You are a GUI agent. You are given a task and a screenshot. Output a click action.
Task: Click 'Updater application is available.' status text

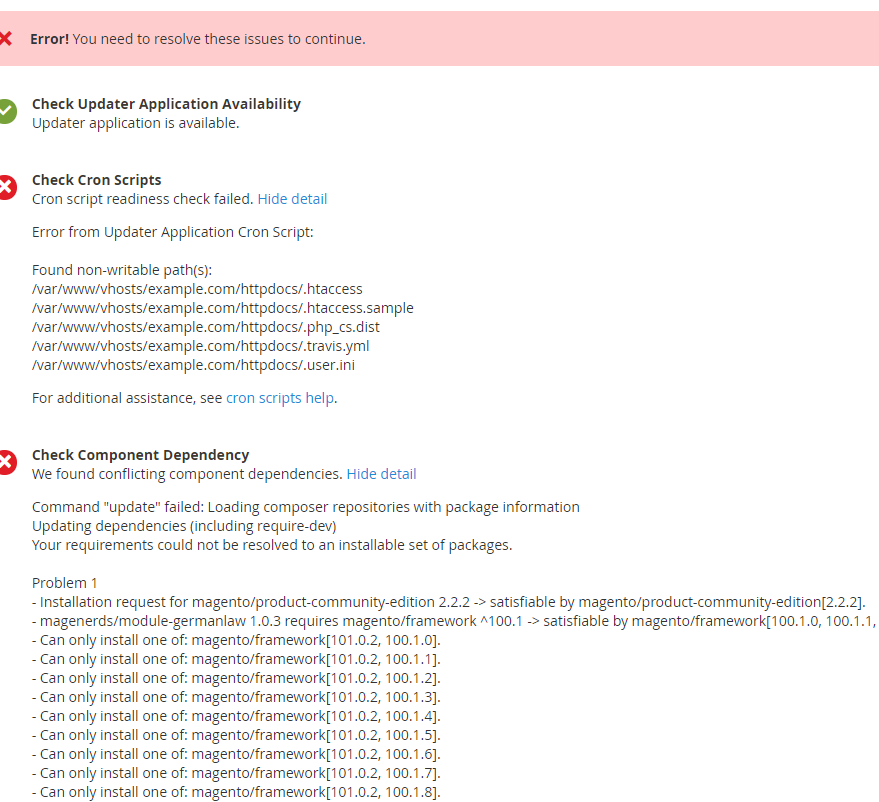[135, 123]
